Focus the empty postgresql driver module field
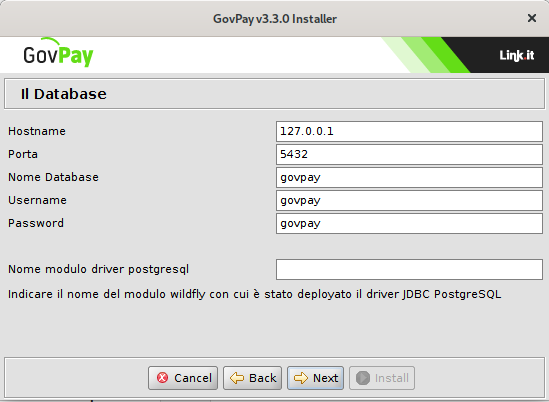This screenshot has height=402, width=549. 409,270
